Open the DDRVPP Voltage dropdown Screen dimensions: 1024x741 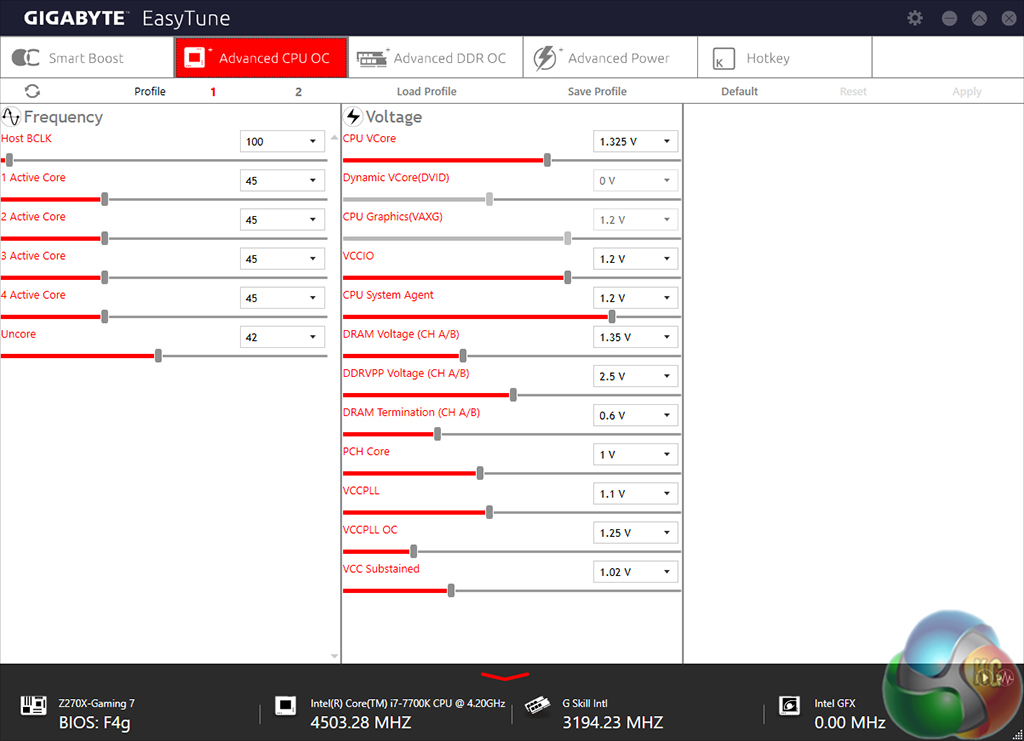[x=635, y=376]
